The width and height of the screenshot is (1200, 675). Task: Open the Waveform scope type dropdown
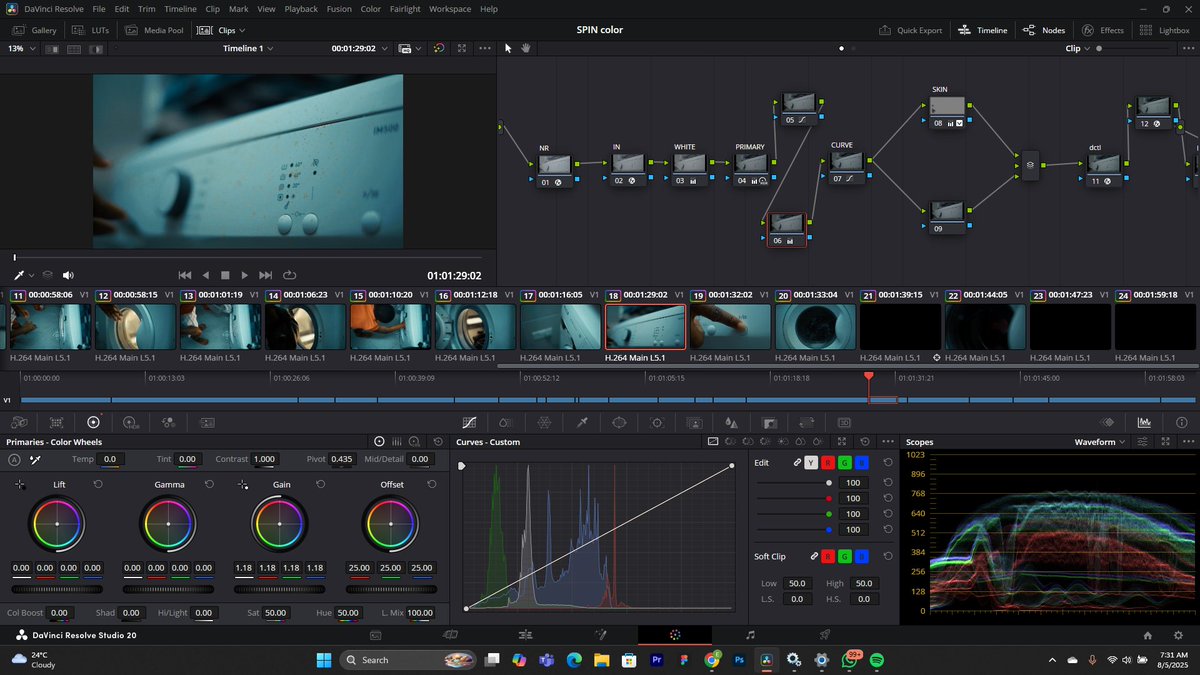(x=1100, y=441)
